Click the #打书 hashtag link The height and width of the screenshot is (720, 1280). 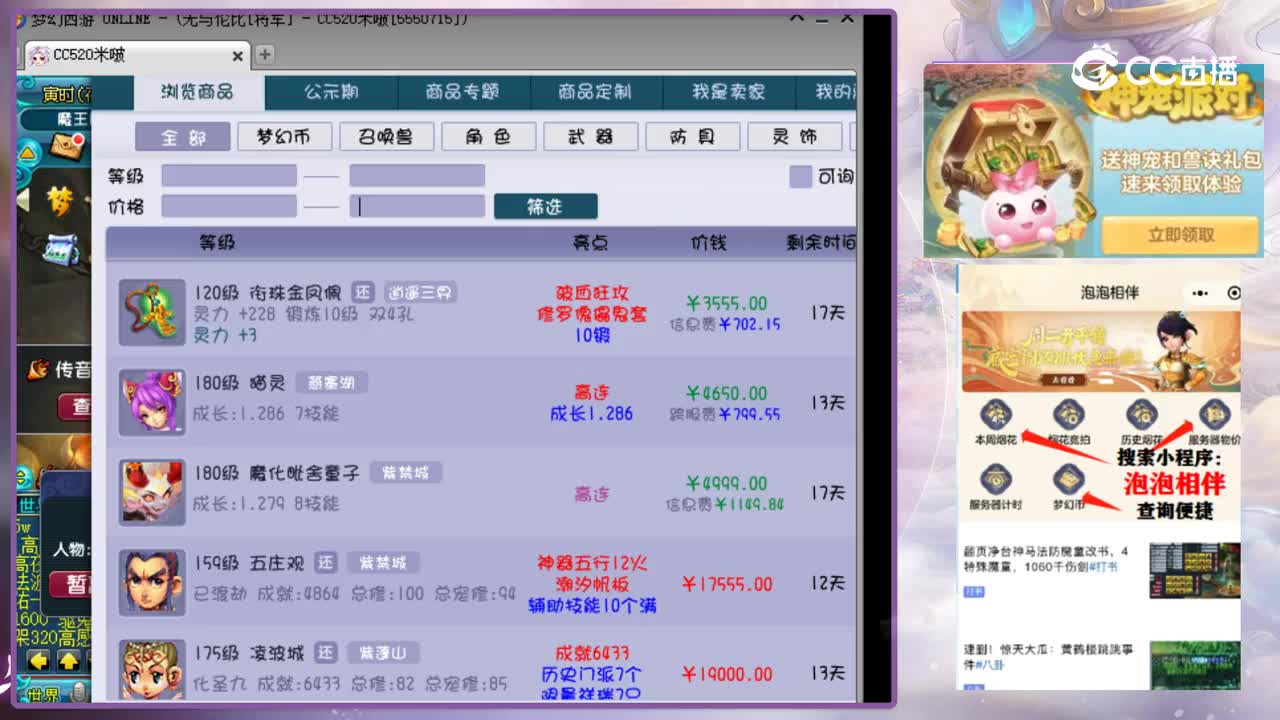pyautogui.click(x=1104, y=566)
